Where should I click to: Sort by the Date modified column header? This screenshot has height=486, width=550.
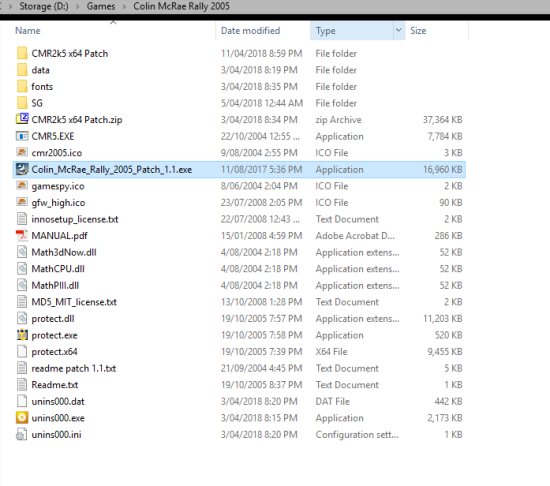click(x=250, y=31)
